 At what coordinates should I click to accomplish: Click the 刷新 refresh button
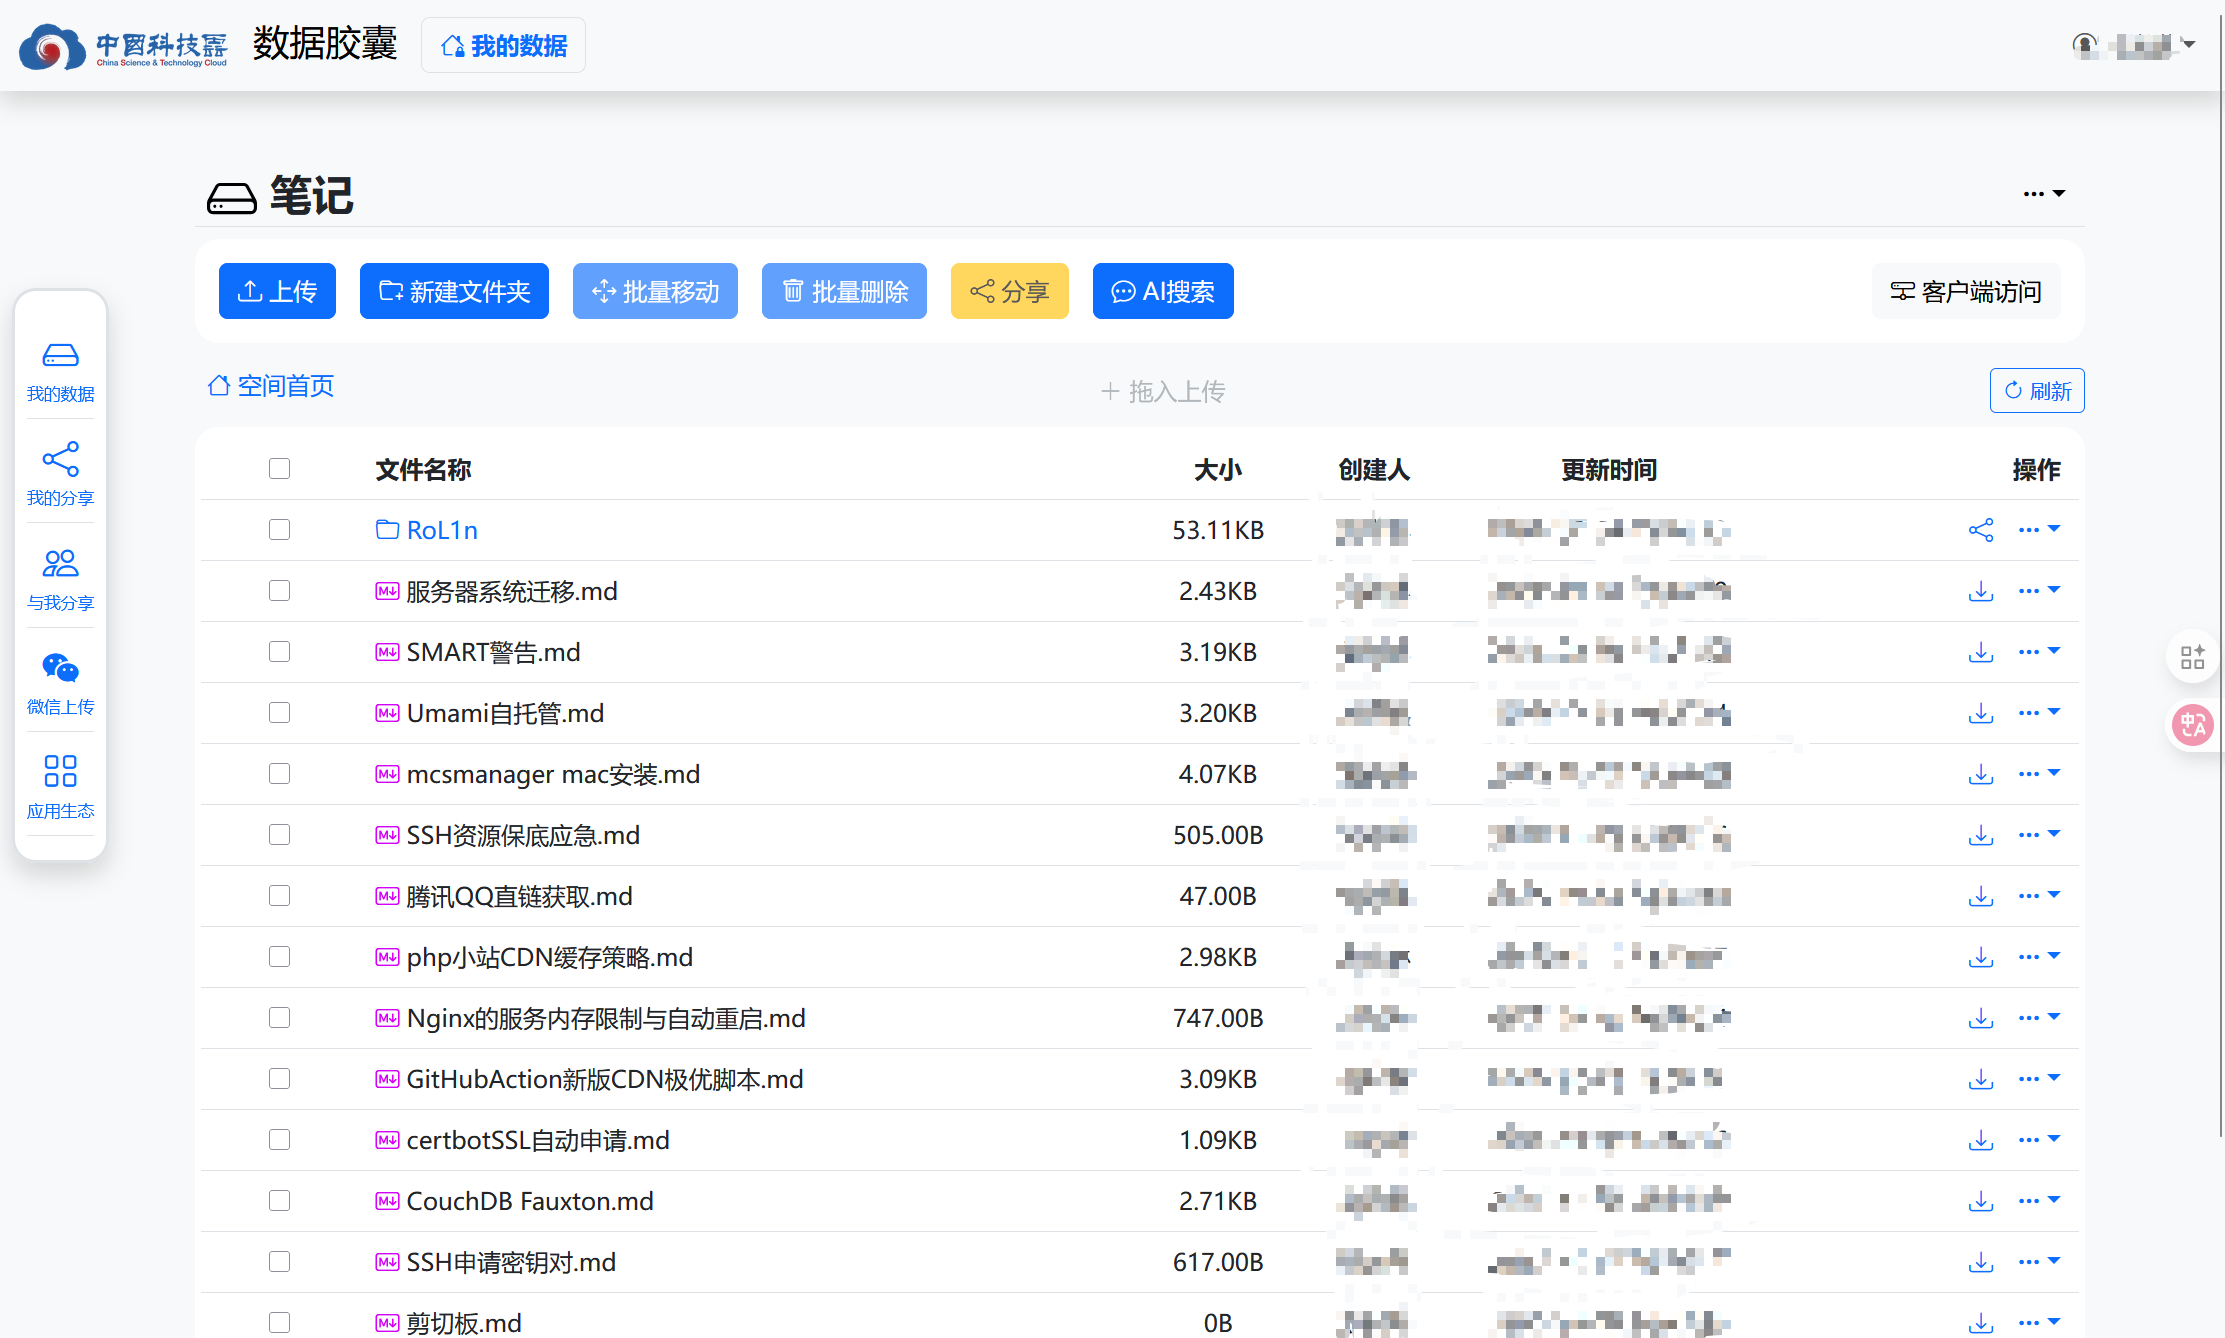(x=2037, y=391)
